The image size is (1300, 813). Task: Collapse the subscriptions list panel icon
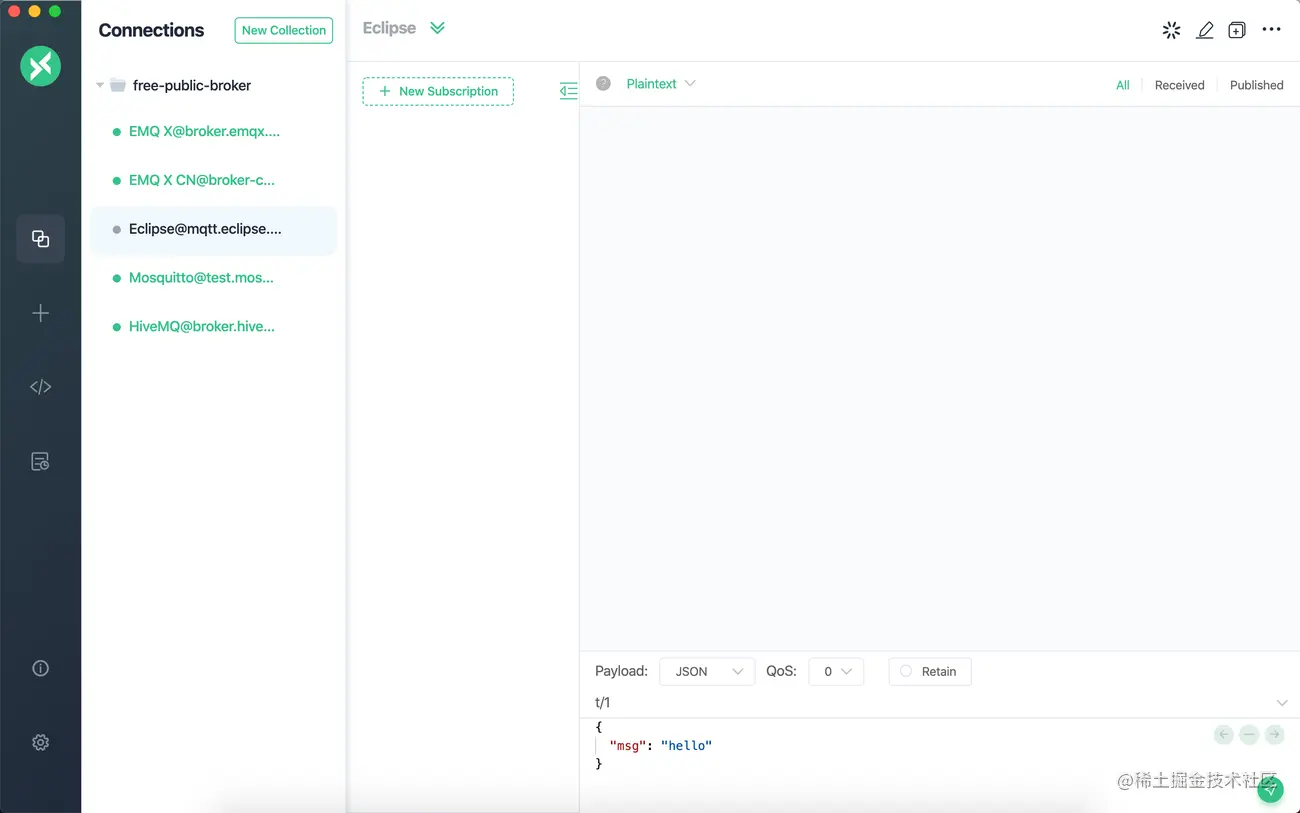pyautogui.click(x=568, y=91)
